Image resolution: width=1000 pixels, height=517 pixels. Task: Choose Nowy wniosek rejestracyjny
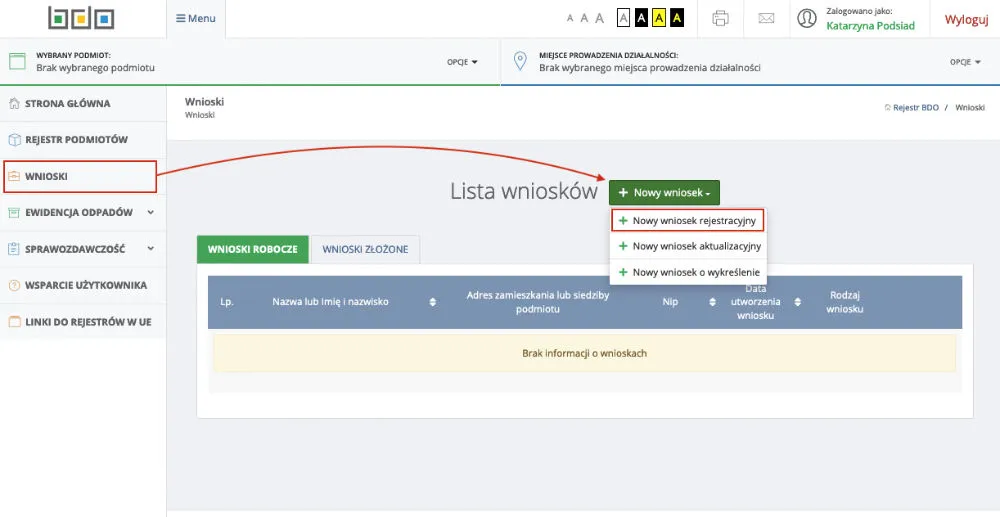(x=690, y=220)
